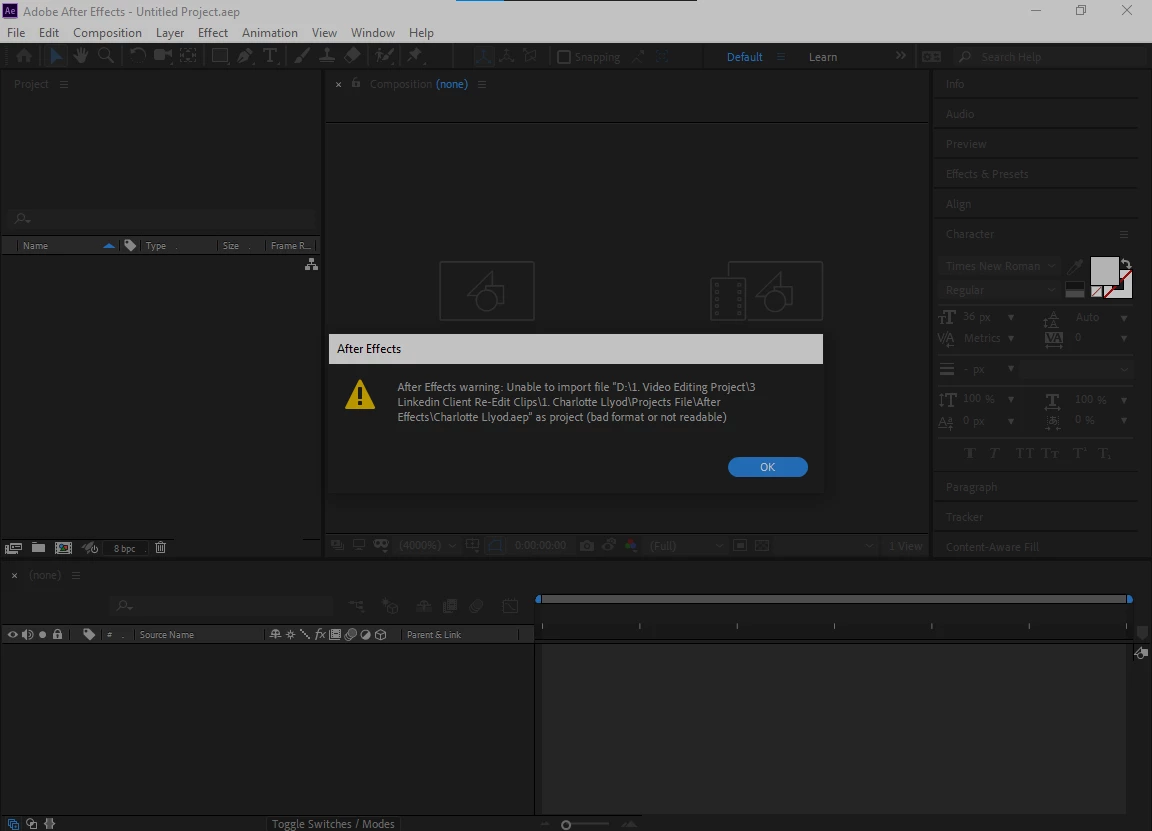1152x831 pixels.
Task: Select the Pan Behind anchor point tool
Action: tap(188, 56)
